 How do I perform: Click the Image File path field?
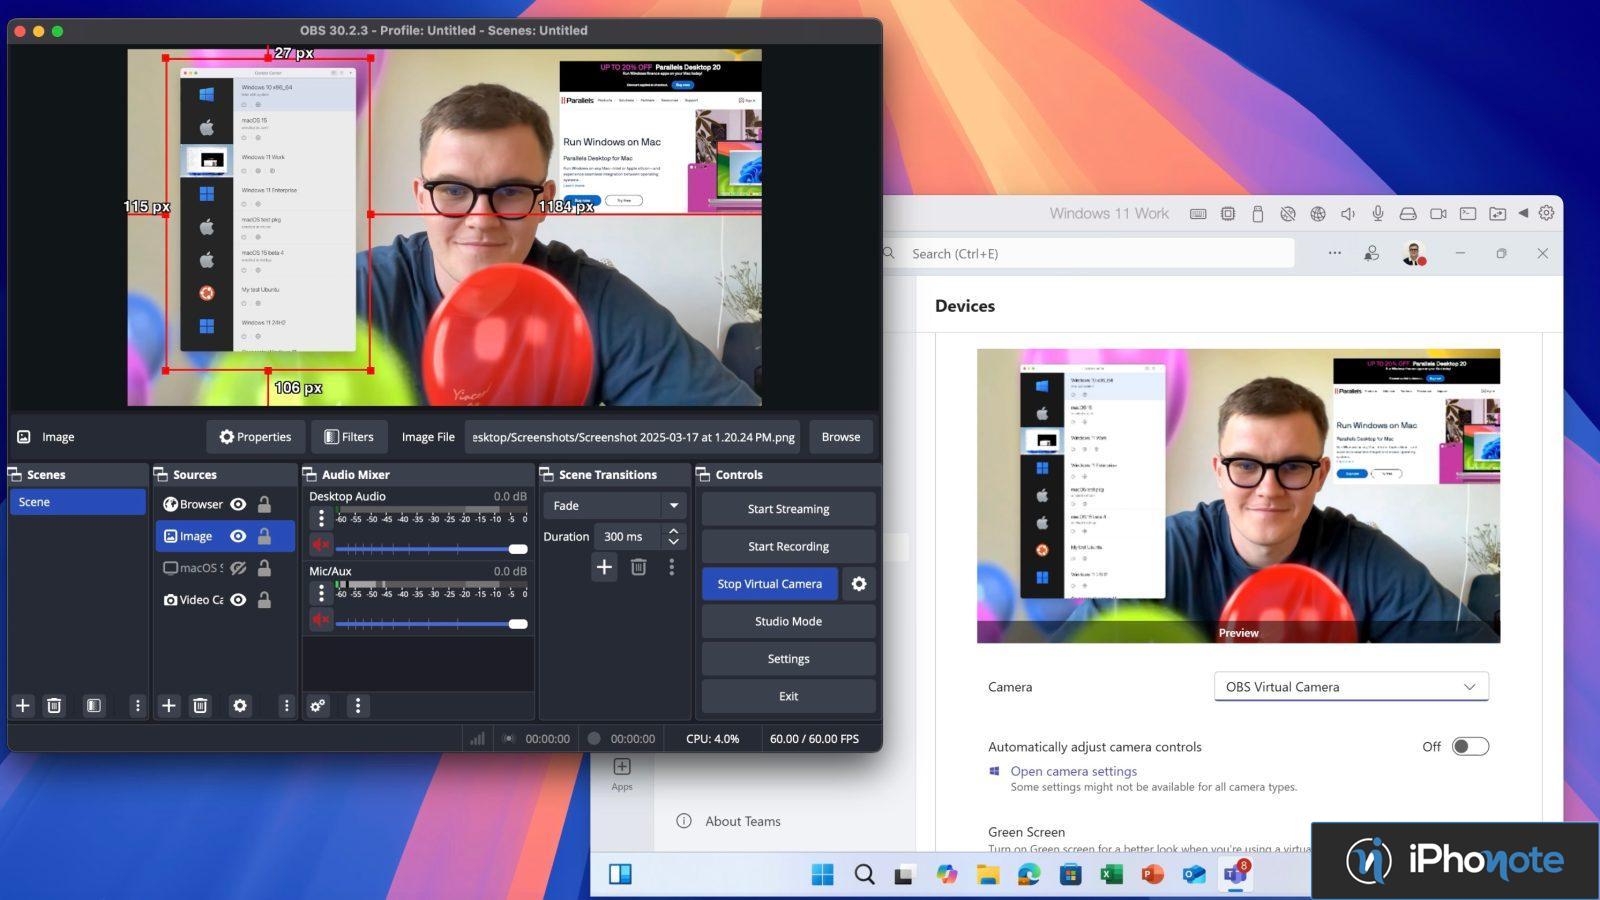click(632, 437)
